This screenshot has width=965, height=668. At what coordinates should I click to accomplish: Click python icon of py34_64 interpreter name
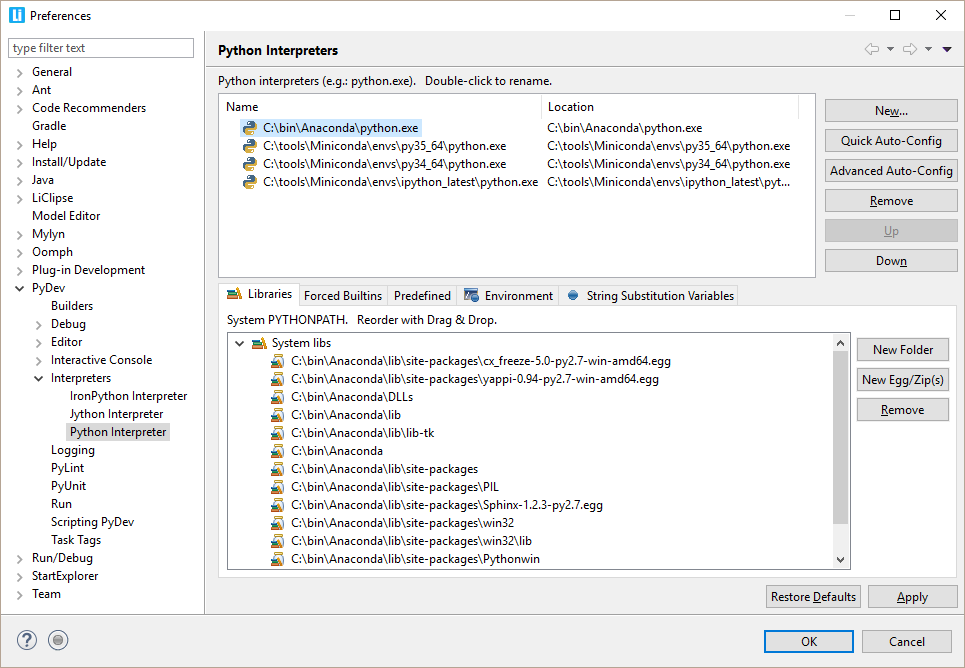(x=249, y=164)
